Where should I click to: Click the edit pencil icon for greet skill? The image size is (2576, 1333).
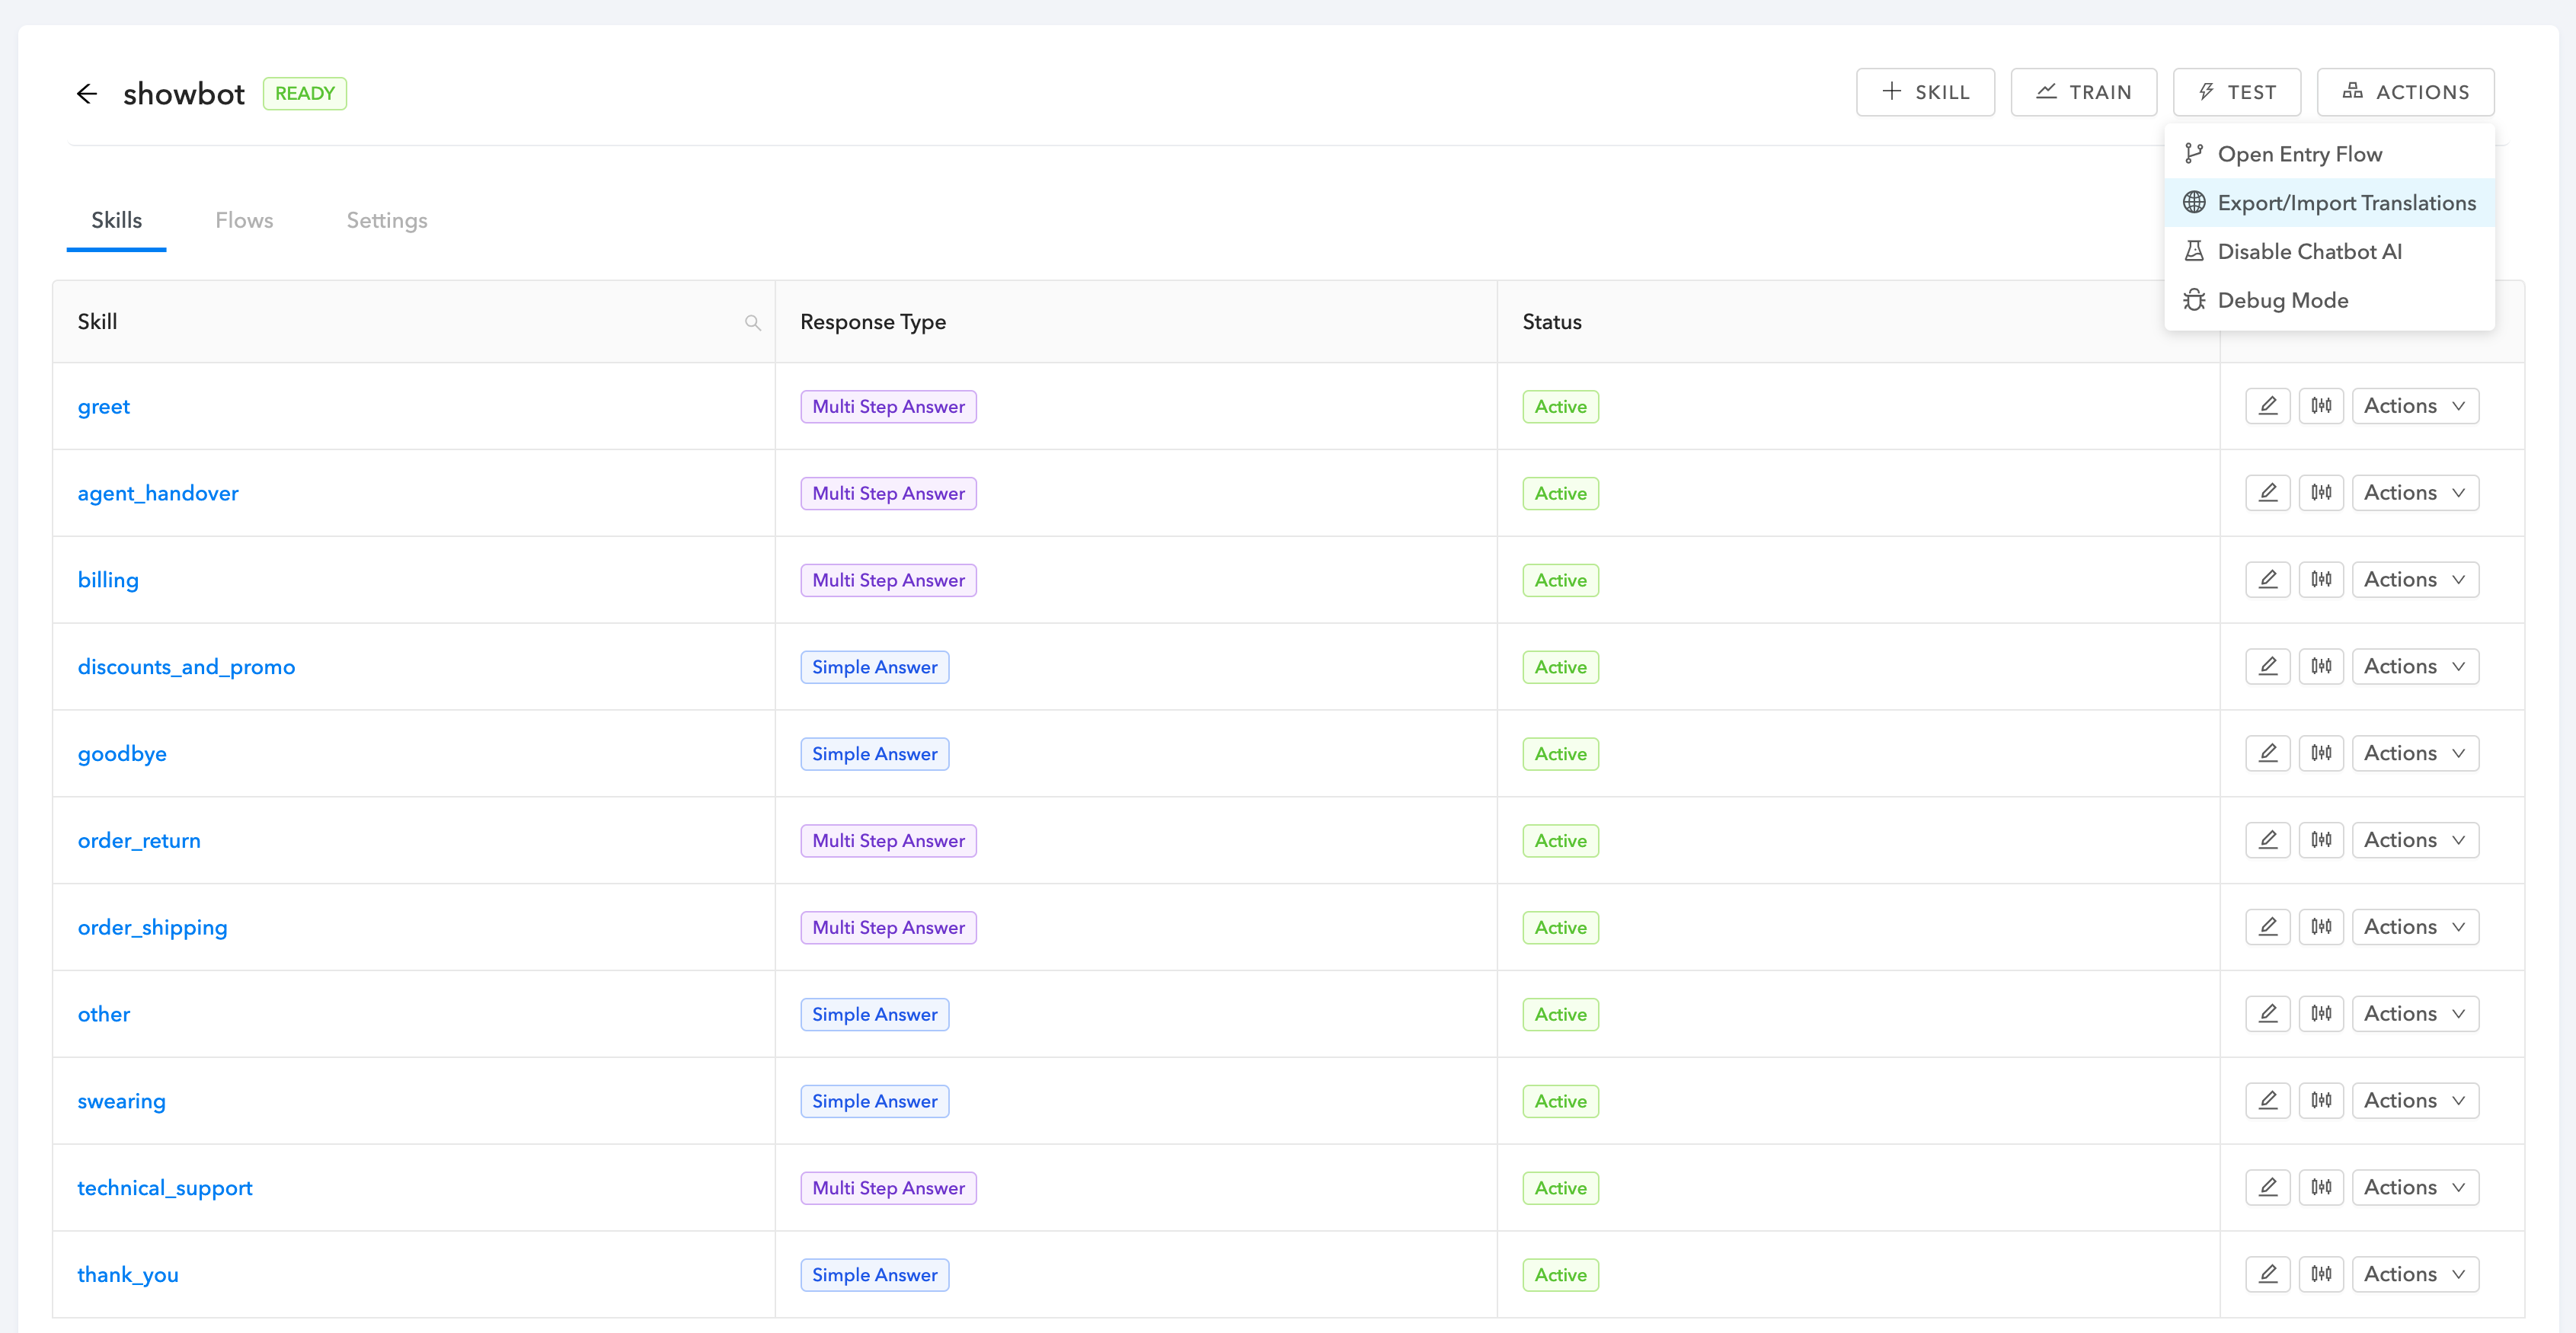pyautogui.click(x=2267, y=406)
